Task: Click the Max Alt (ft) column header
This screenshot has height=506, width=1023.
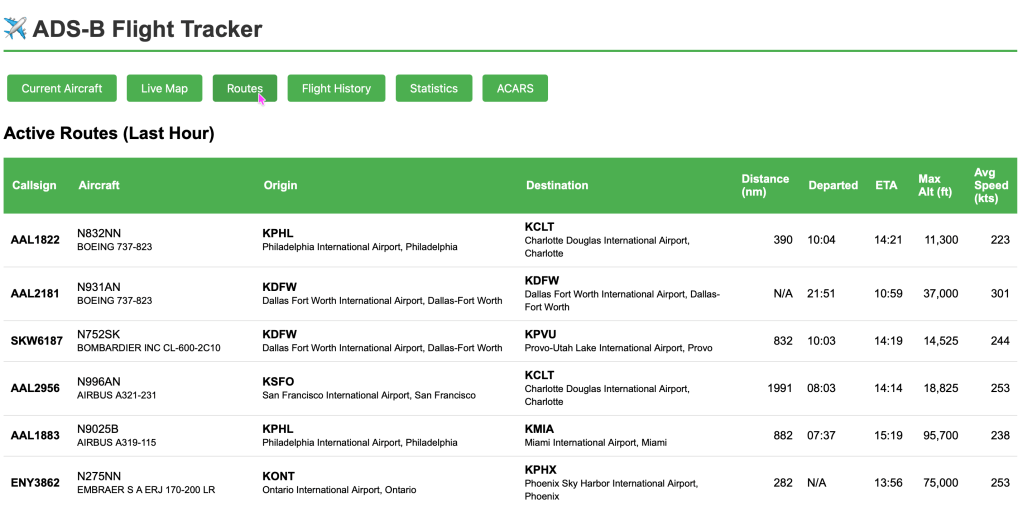Action: 935,185
